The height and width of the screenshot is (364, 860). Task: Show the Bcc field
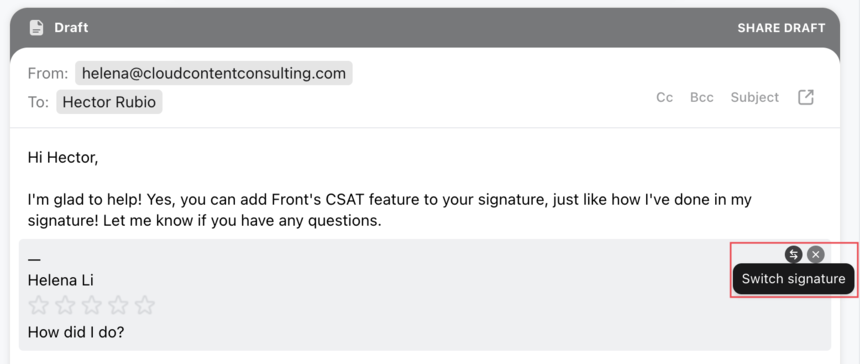701,98
